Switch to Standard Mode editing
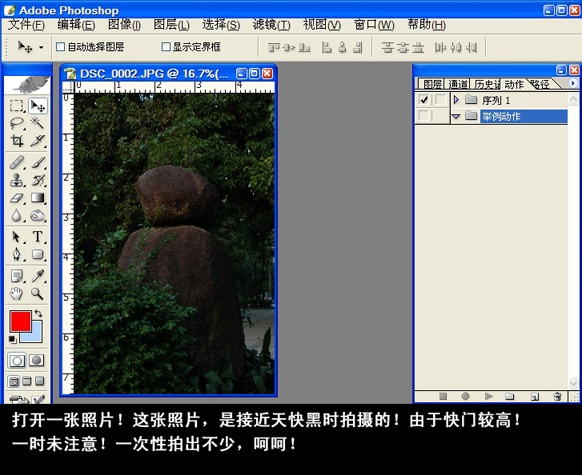This screenshot has width=582, height=475. pyautogui.click(x=17, y=360)
